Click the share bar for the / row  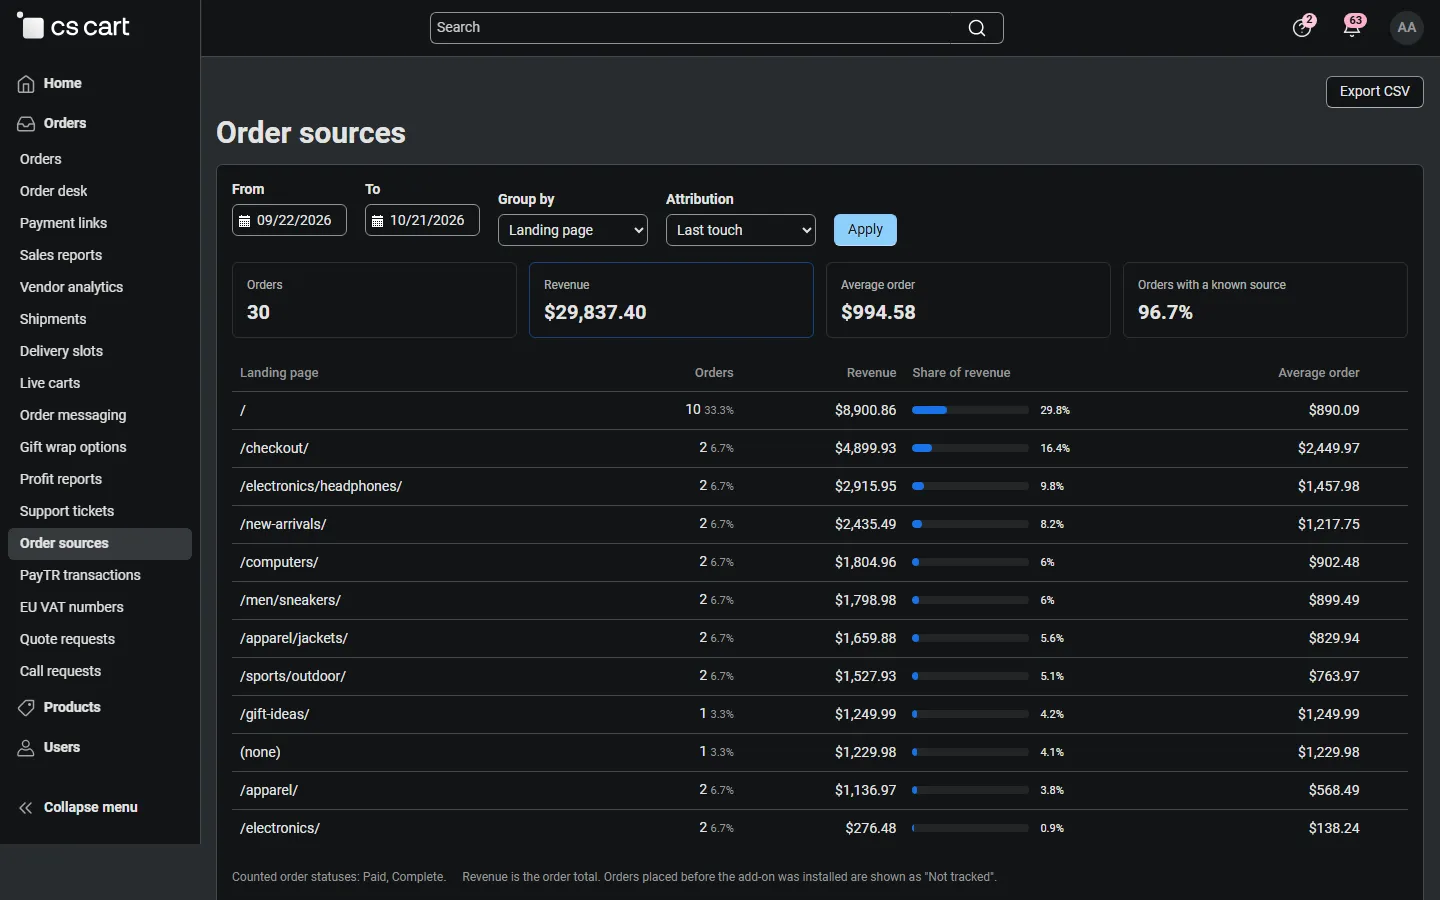[970, 410]
